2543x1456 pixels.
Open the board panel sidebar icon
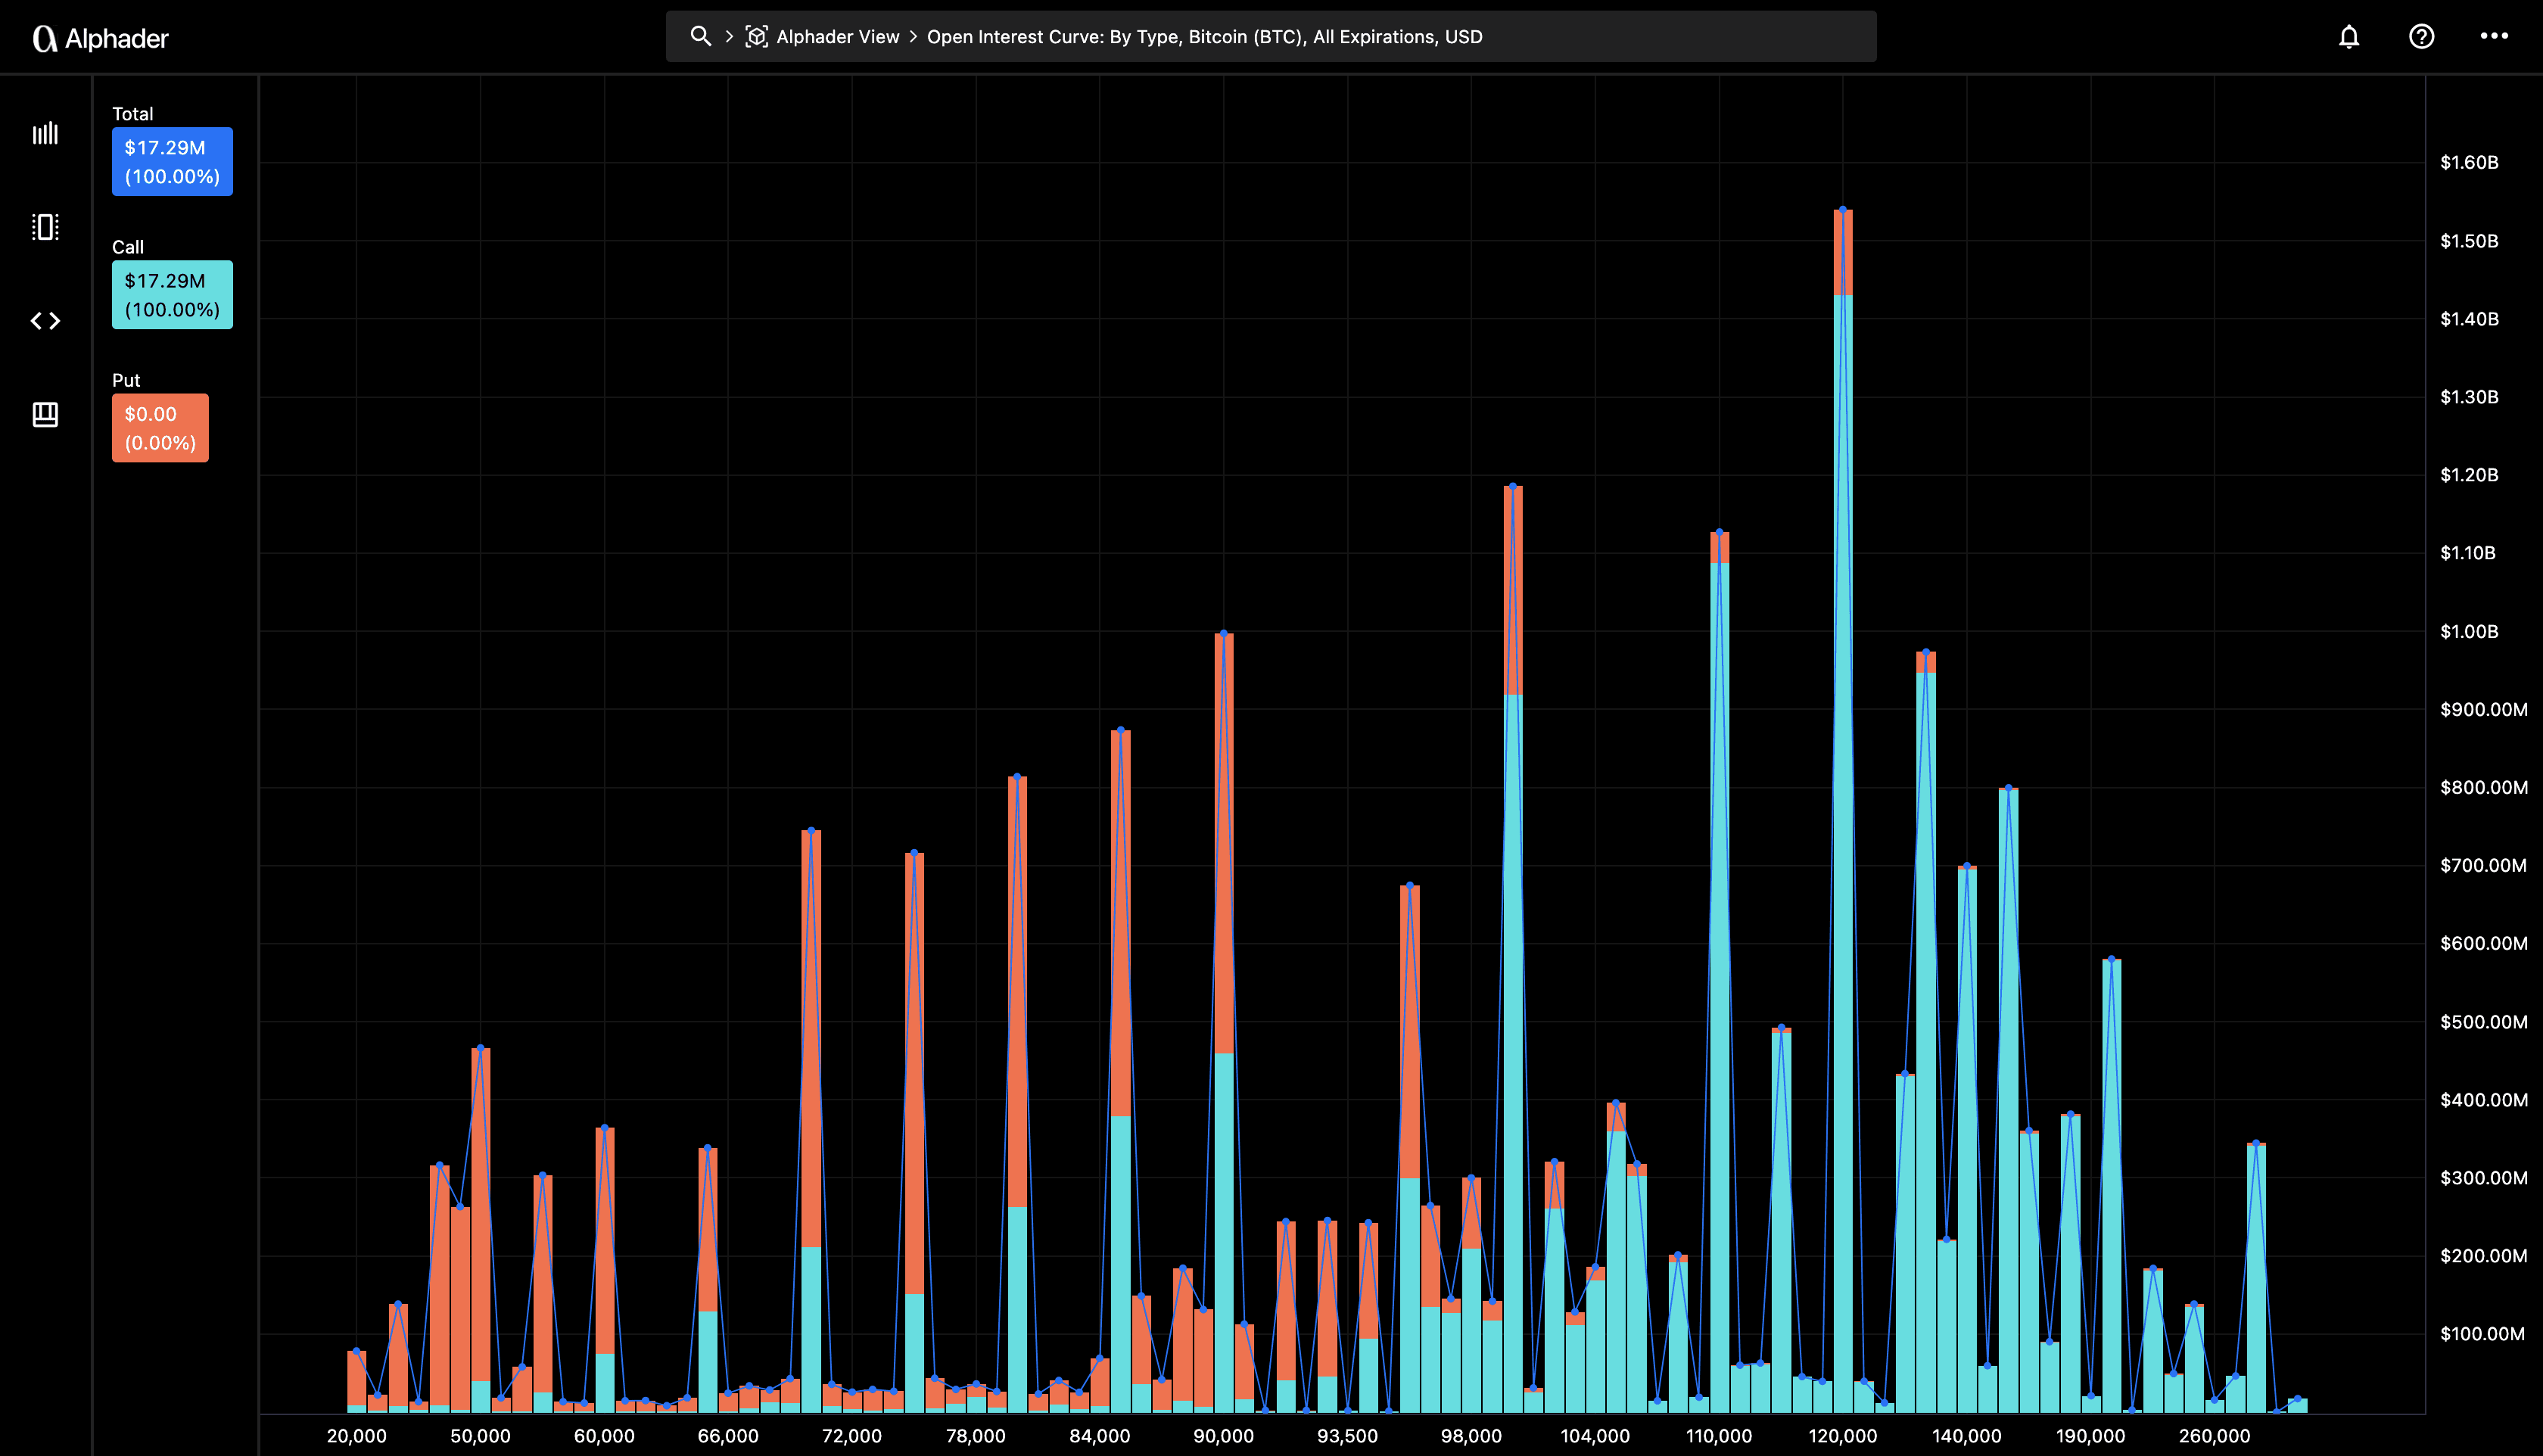point(45,414)
